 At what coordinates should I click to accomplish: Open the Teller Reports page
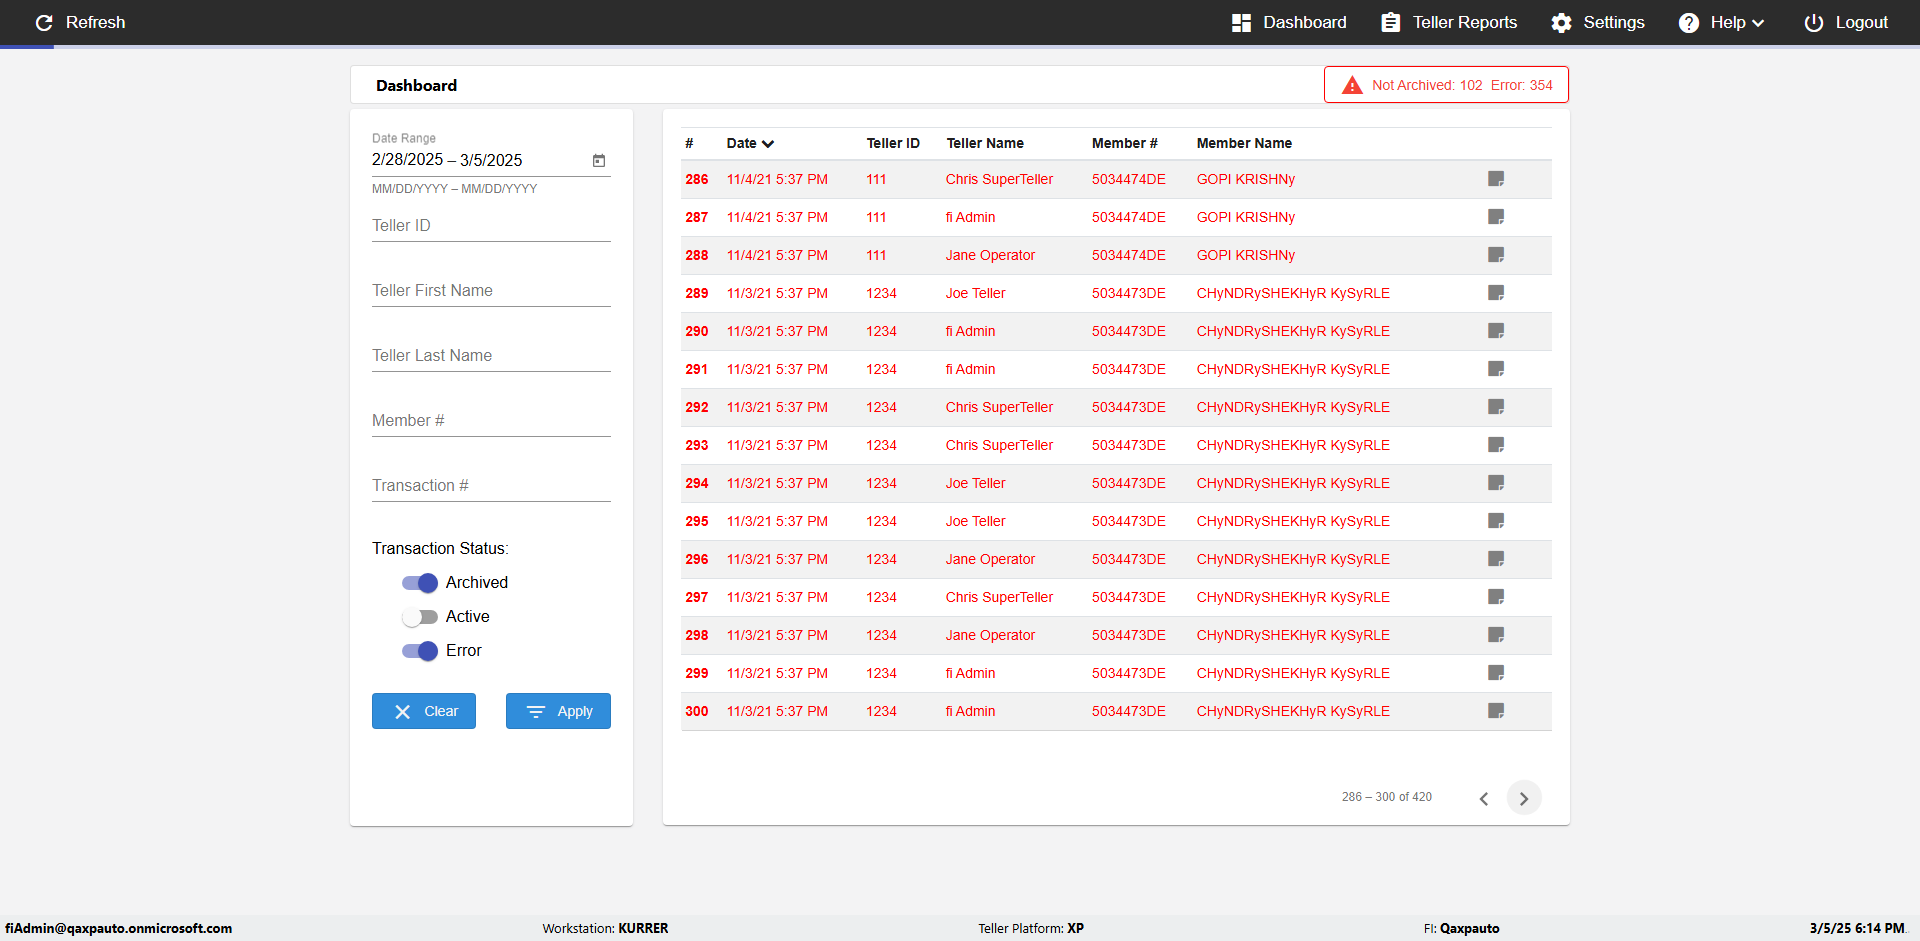pyautogui.click(x=1449, y=22)
